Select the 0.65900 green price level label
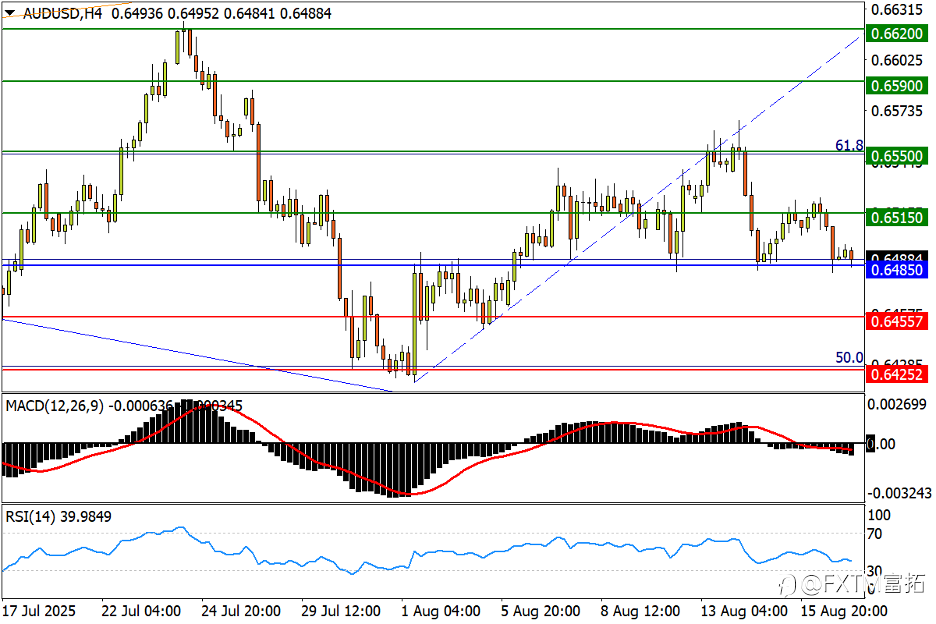The width and height of the screenshot is (936, 624). [x=897, y=85]
